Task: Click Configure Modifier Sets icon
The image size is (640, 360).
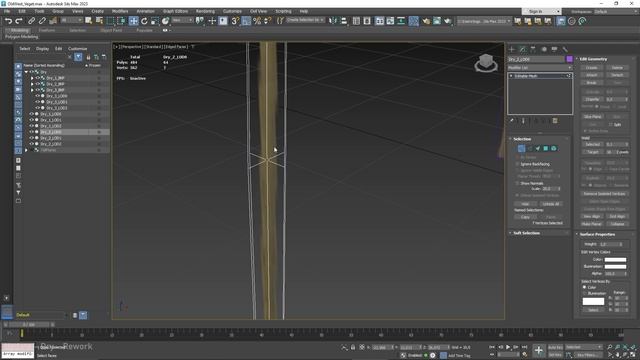Action: point(555,121)
